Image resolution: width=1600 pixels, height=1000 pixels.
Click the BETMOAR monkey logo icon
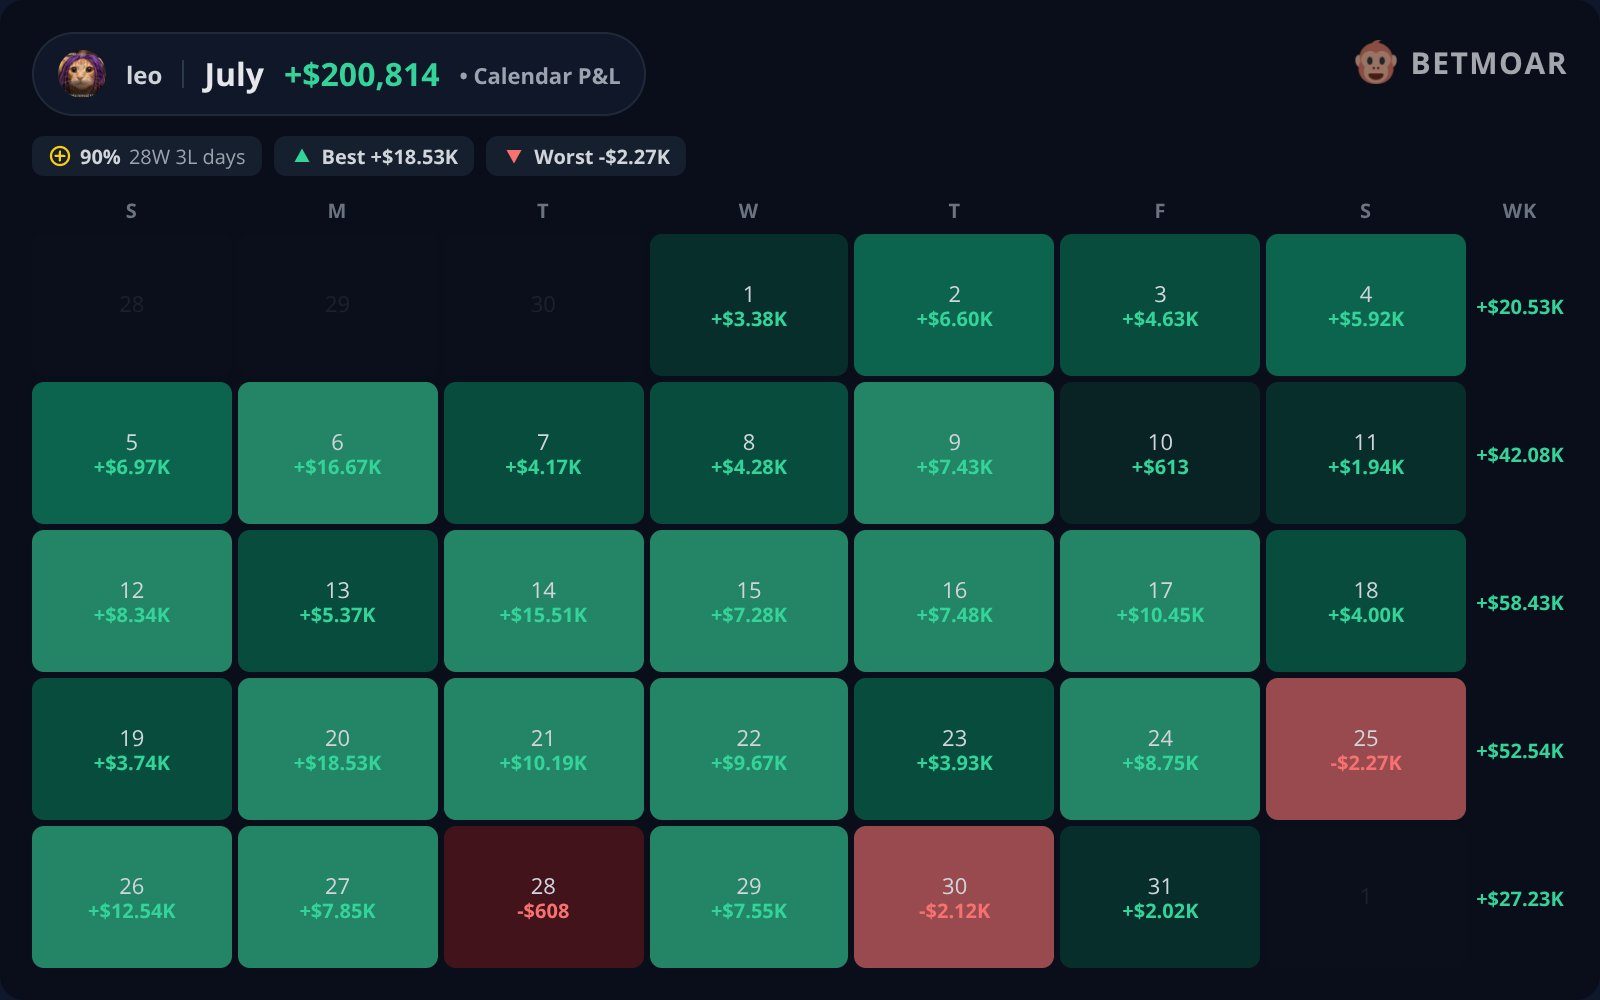pos(1375,63)
